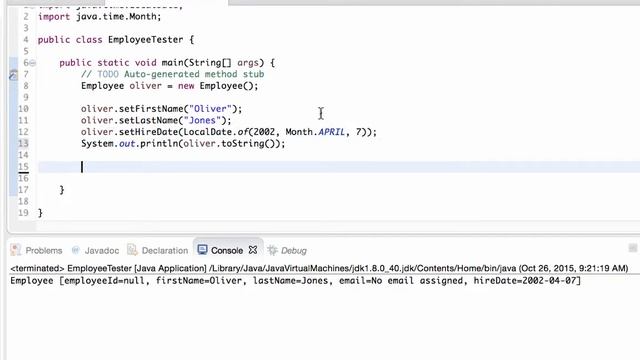Place cursor on empty line 15
640x360 pixels.
[339, 167]
